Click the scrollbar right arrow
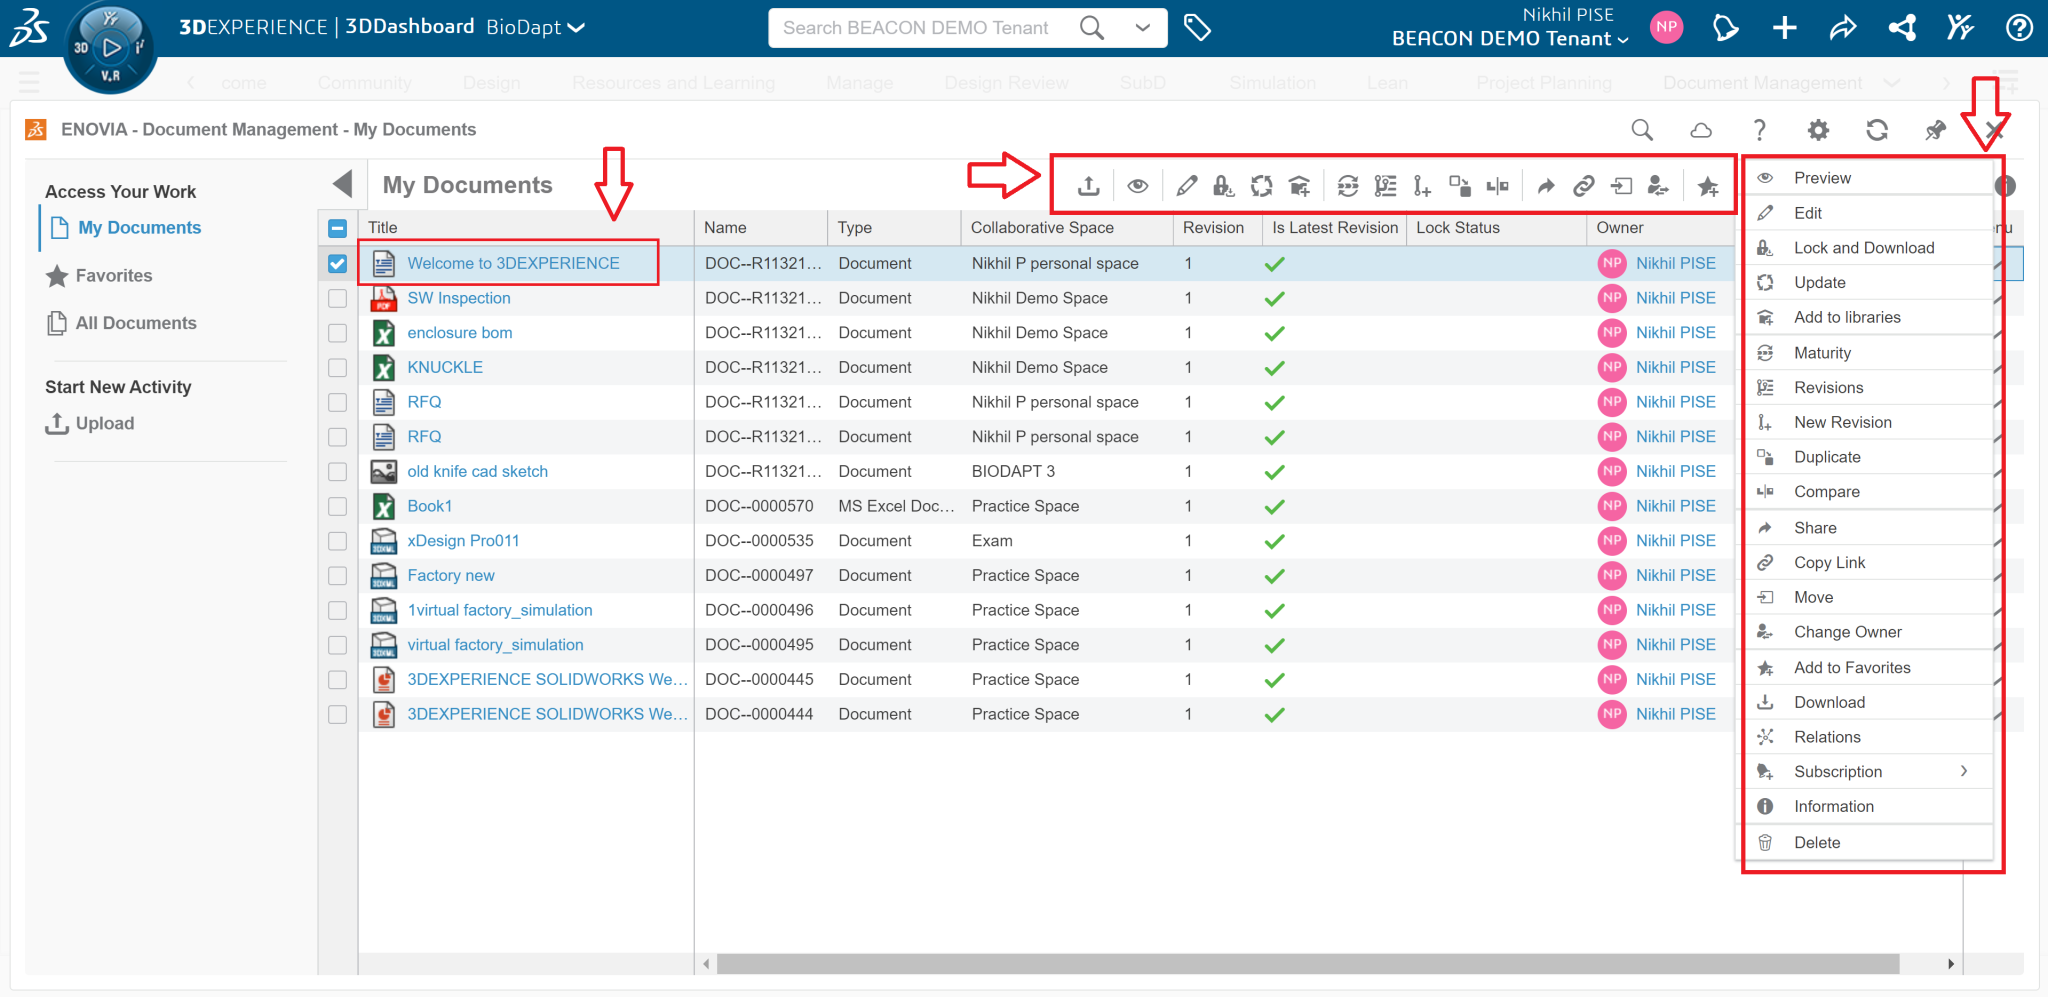 (1950, 964)
